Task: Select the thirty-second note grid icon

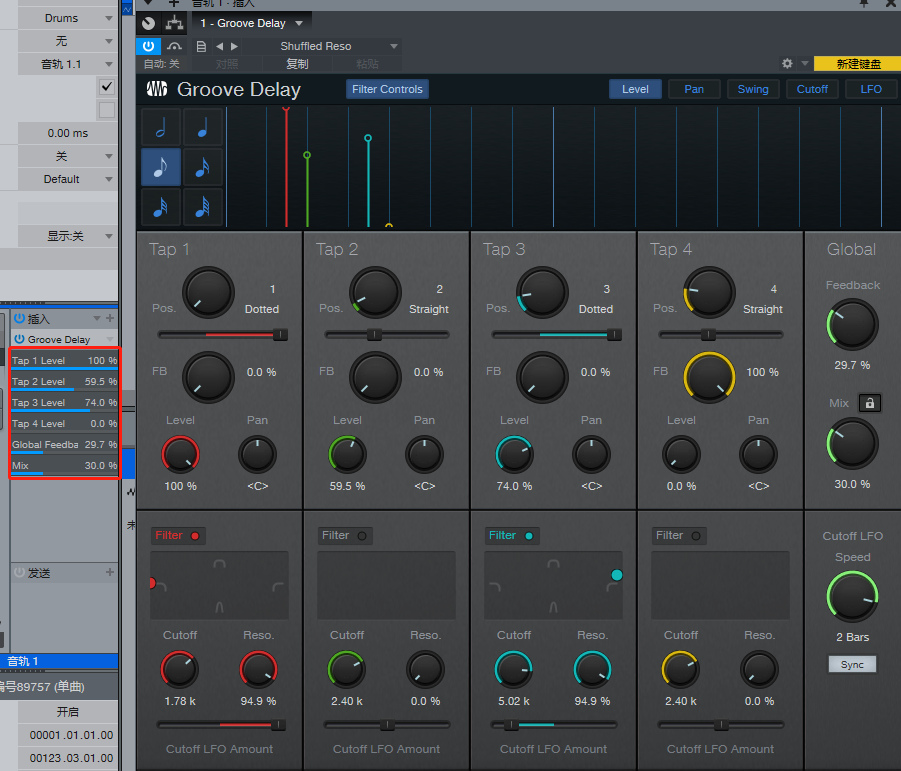Action: point(161,207)
